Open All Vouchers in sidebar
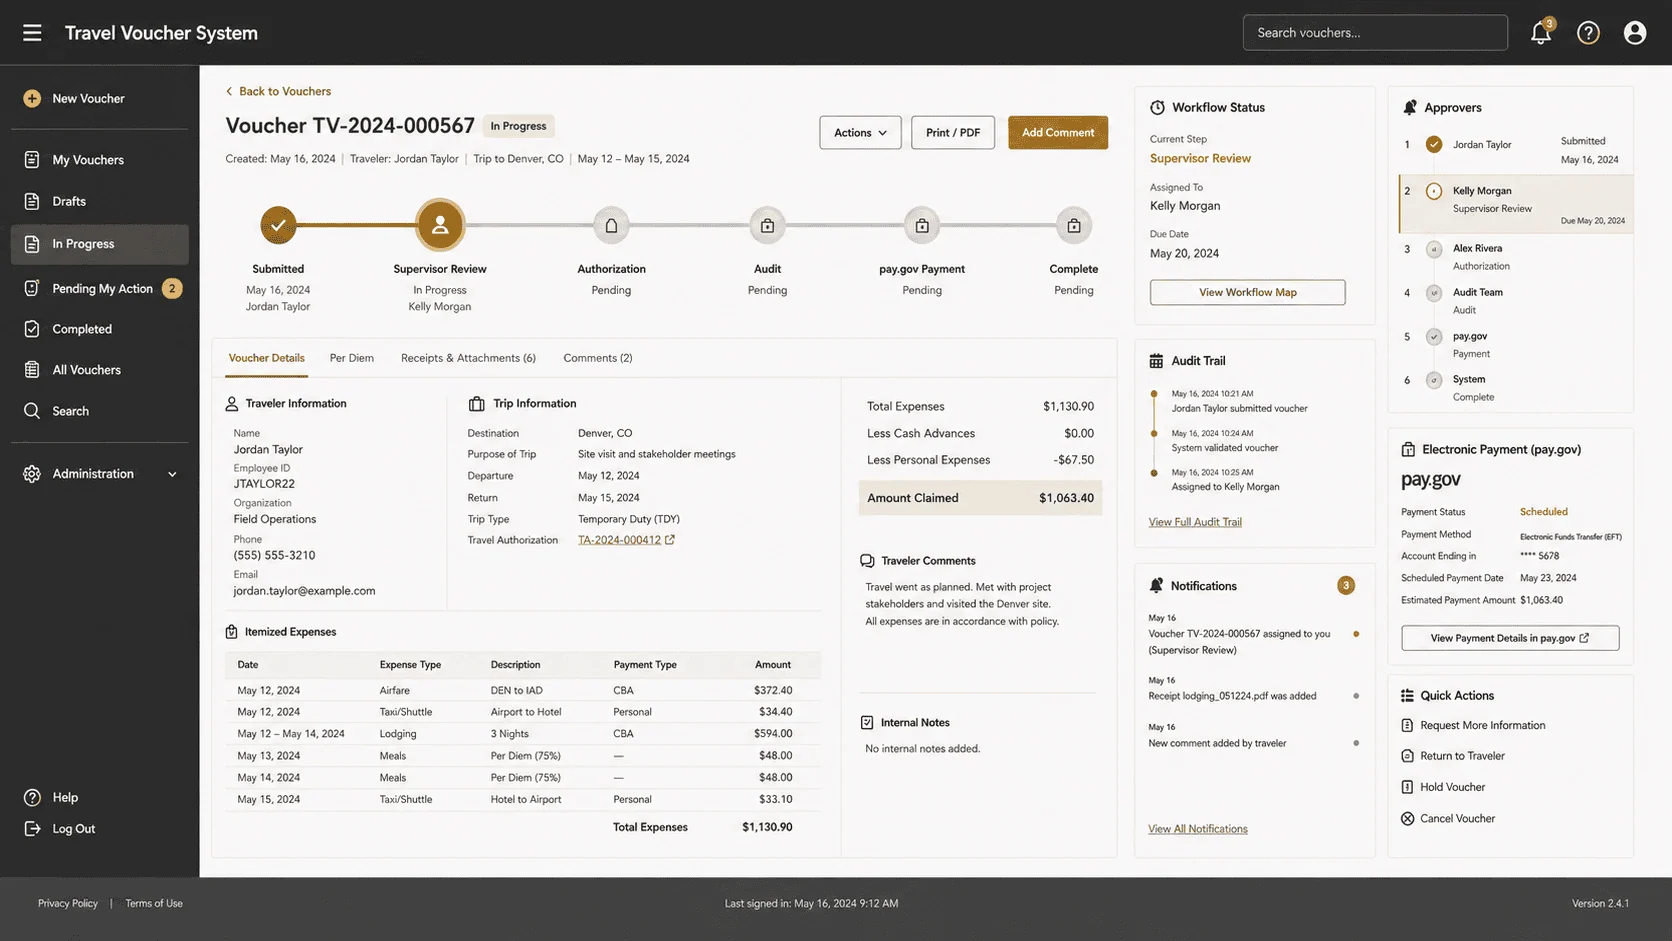The height and width of the screenshot is (941, 1672). point(100,370)
